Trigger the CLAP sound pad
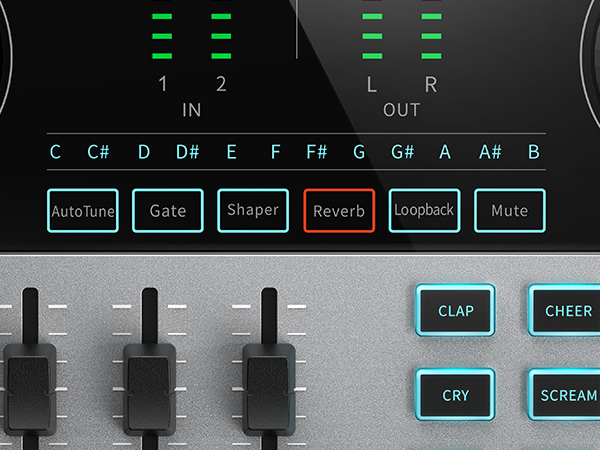The image size is (600, 450). pos(456,311)
